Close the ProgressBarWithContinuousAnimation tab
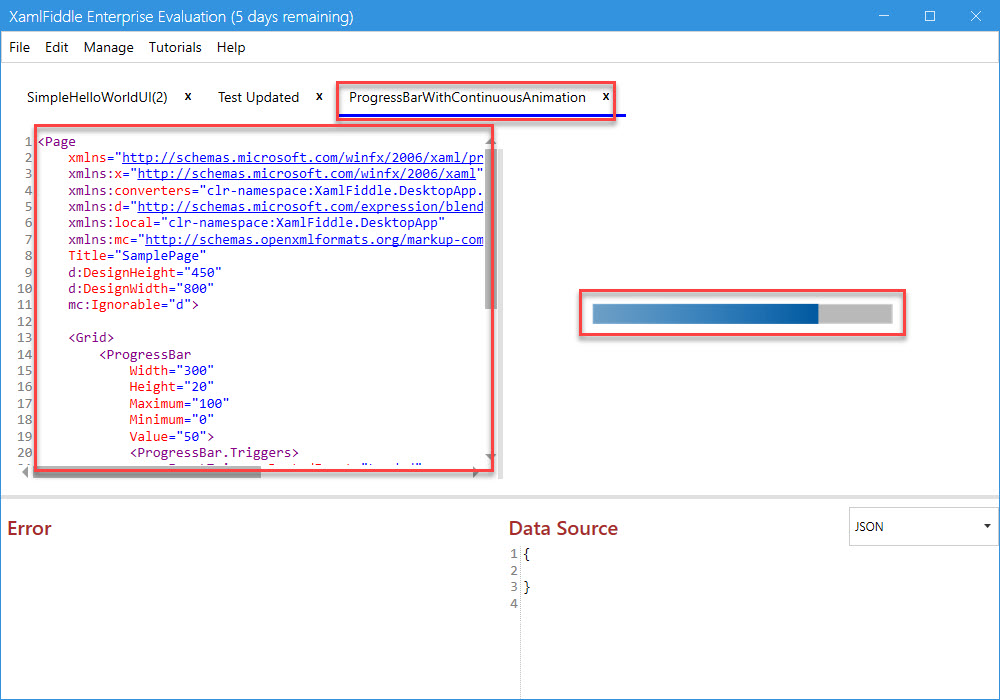The width and height of the screenshot is (1000, 700). 606,96
